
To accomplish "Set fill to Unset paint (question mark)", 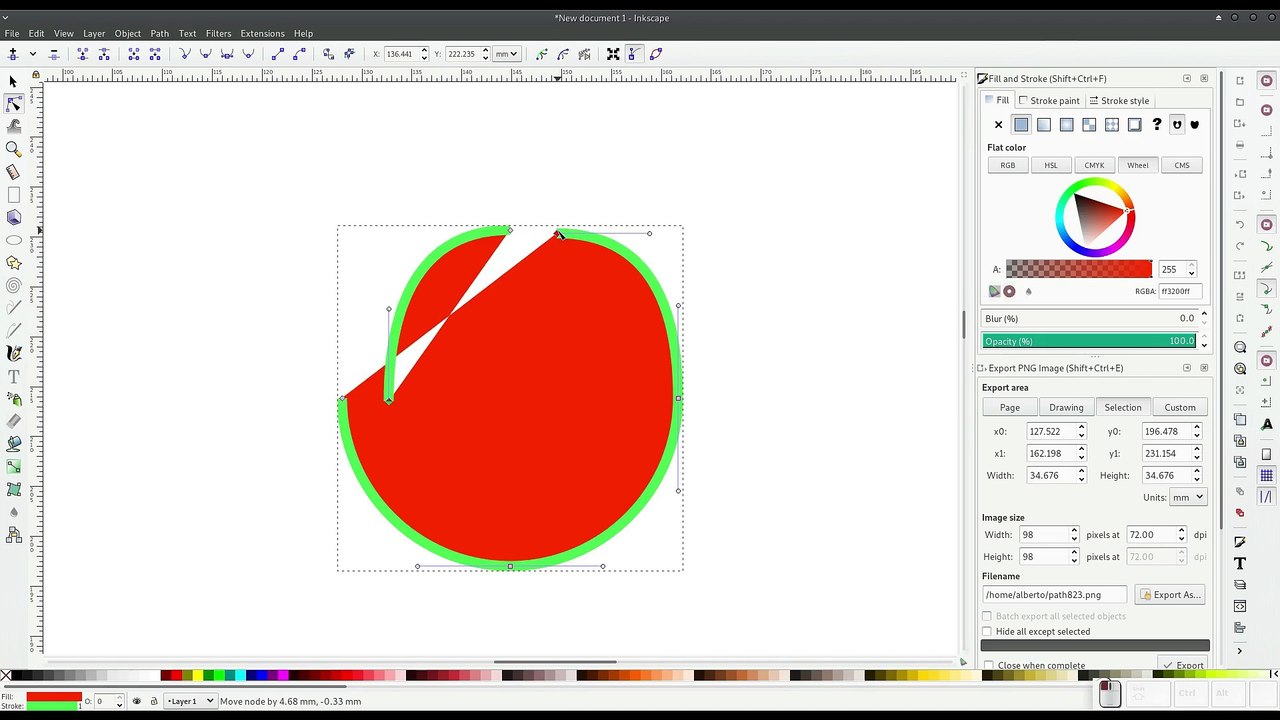I will [1157, 125].
